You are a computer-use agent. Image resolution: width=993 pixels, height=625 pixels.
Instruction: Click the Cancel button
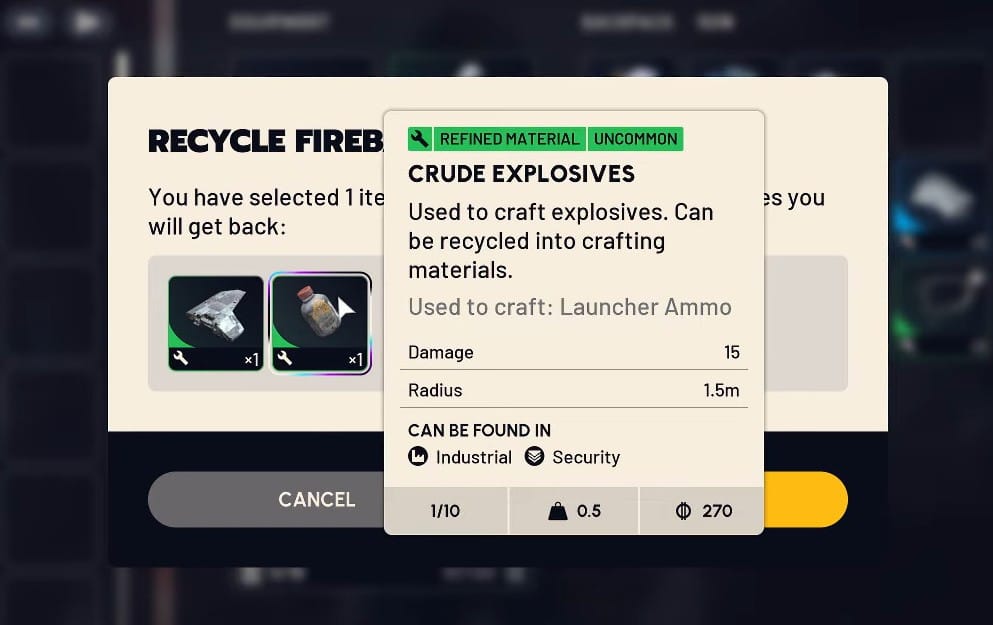pyautogui.click(x=266, y=499)
